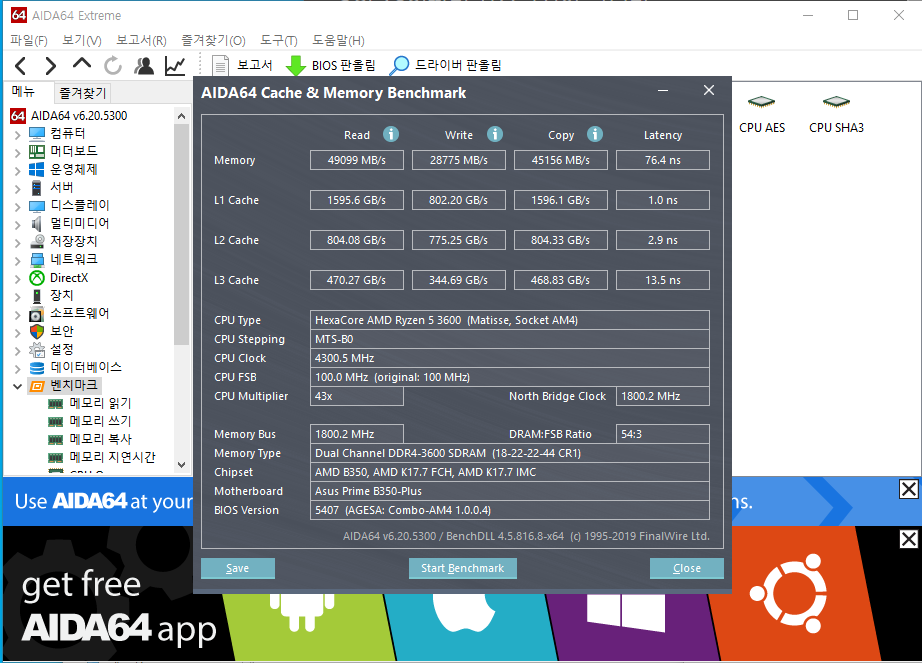This screenshot has height=664, width=922.
Task: Go forward with the right arrow toolbar icon
Action: point(51,66)
